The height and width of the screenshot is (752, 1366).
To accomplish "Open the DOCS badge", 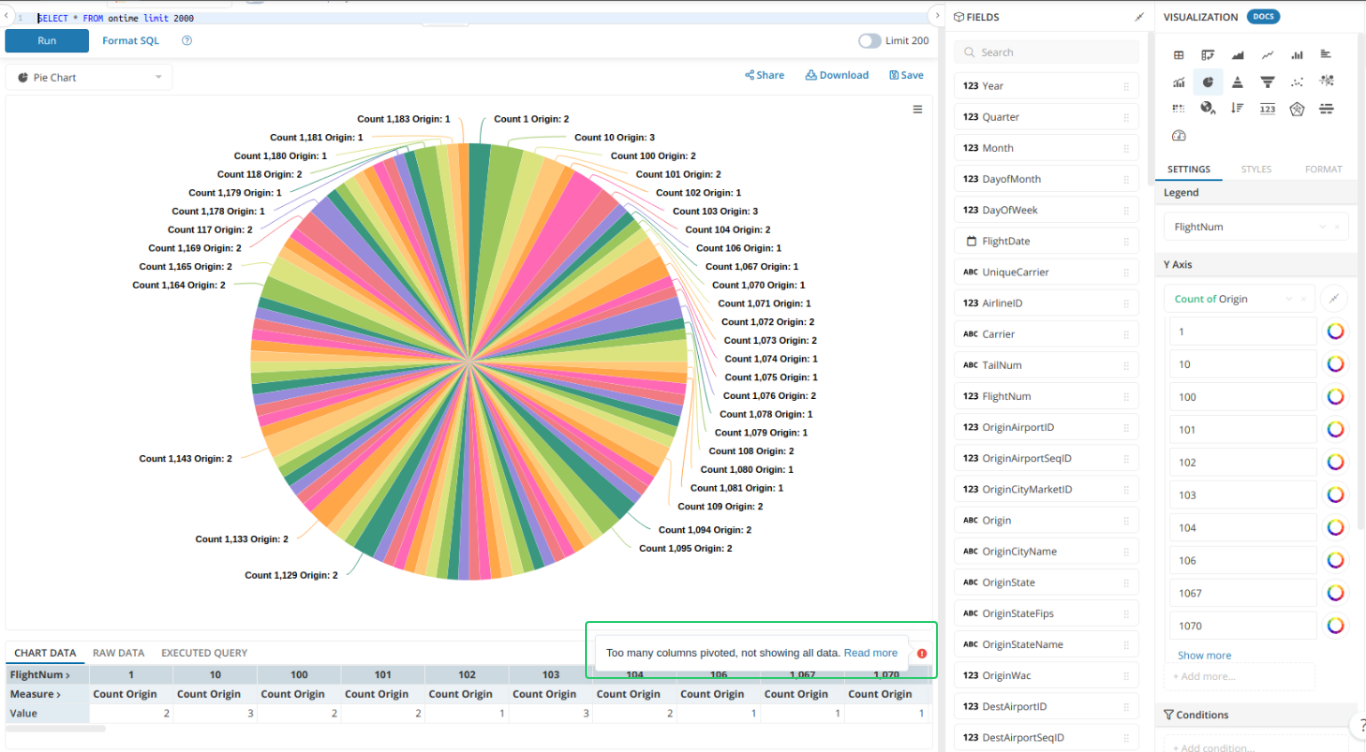I will (x=1263, y=17).
